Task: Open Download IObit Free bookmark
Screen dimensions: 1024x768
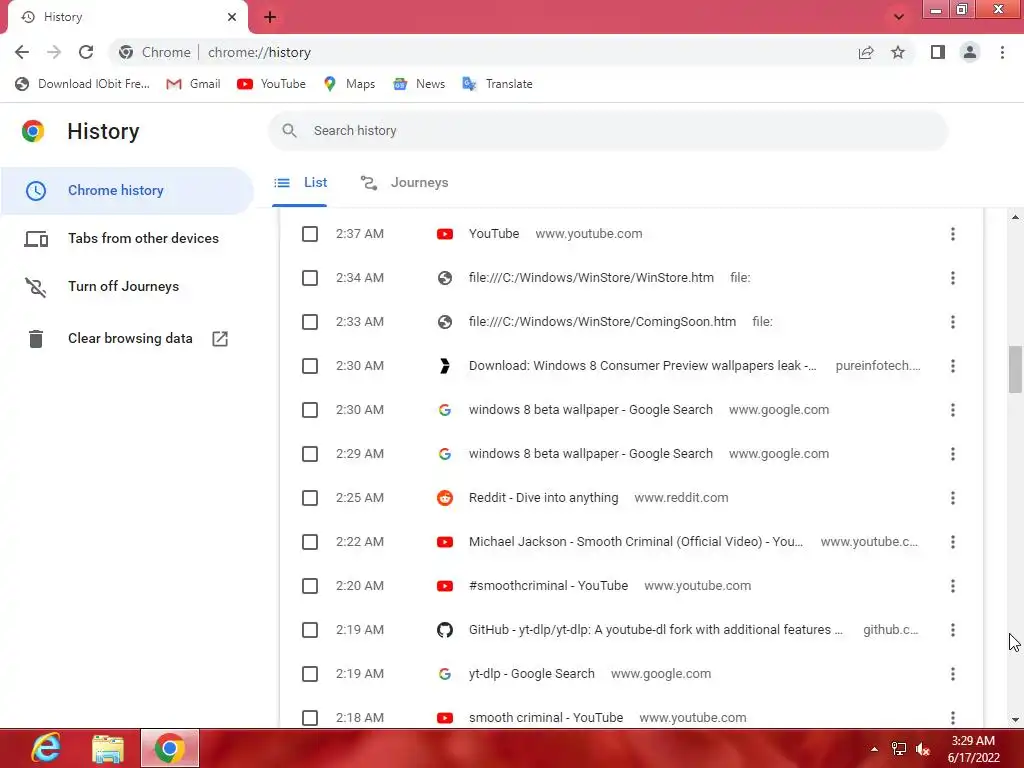Action: tap(82, 84)
